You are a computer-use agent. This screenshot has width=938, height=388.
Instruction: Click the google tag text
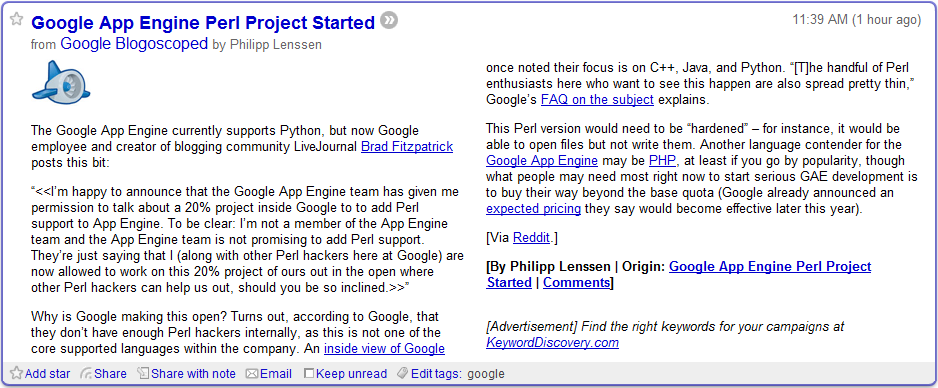(486, 375)
